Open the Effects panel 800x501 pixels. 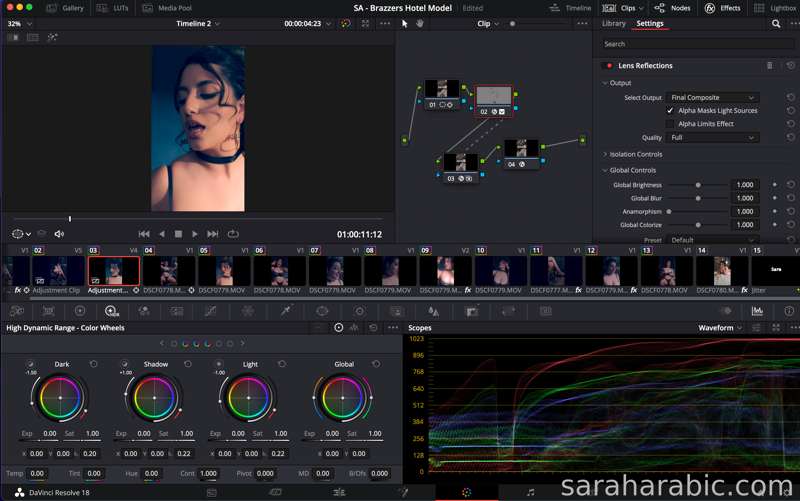click(x=722, y=8)
